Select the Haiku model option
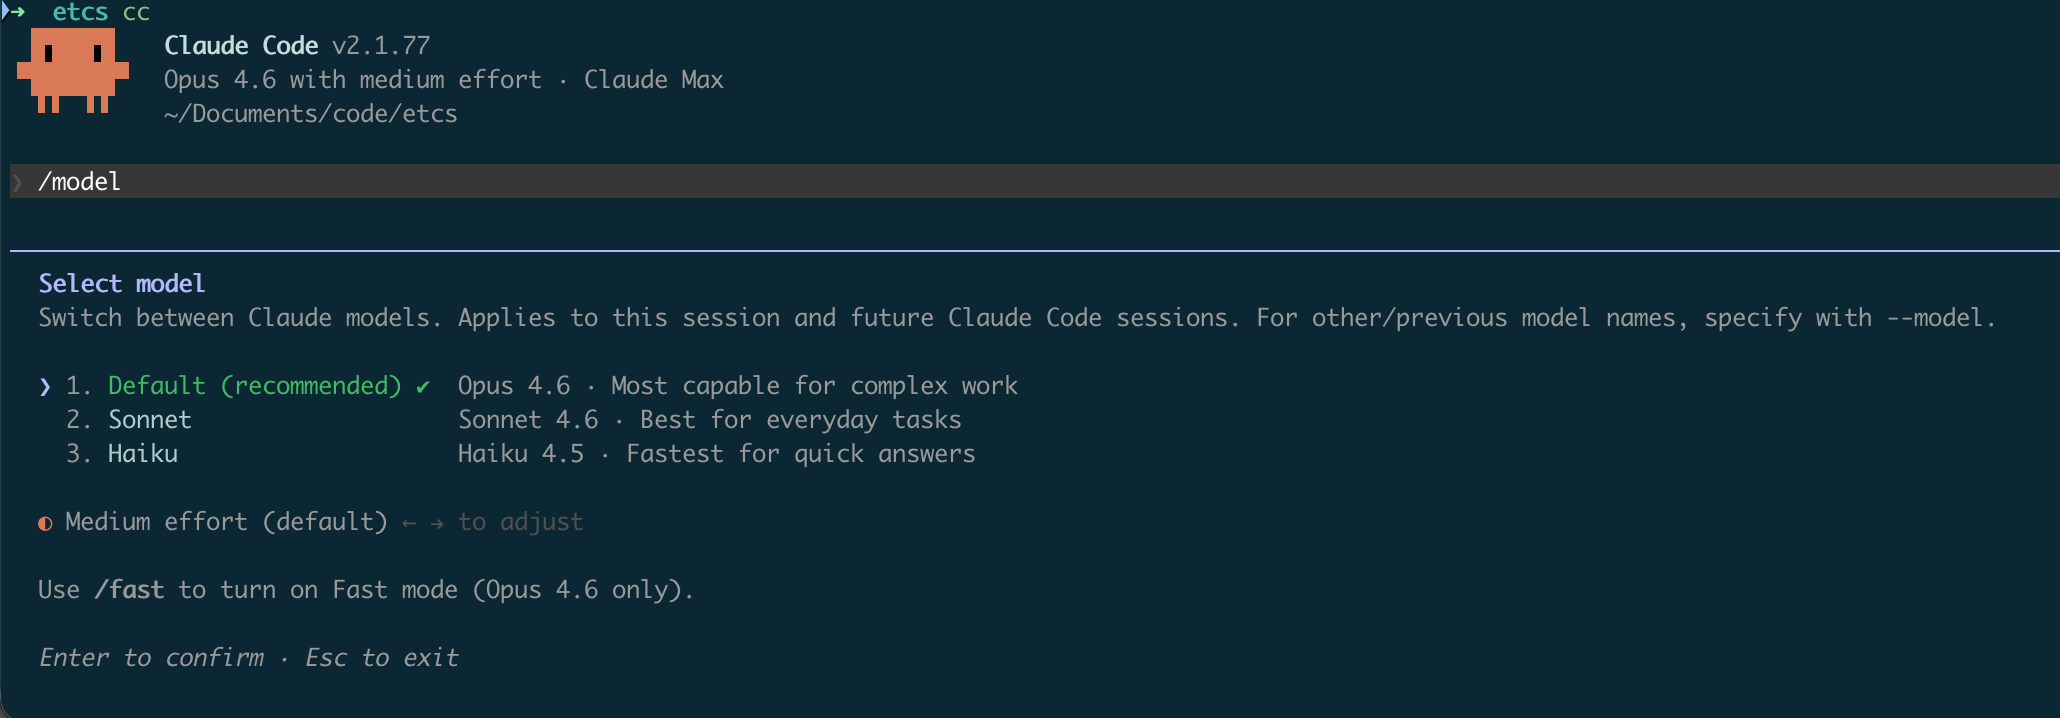 (x=143, y=454)
